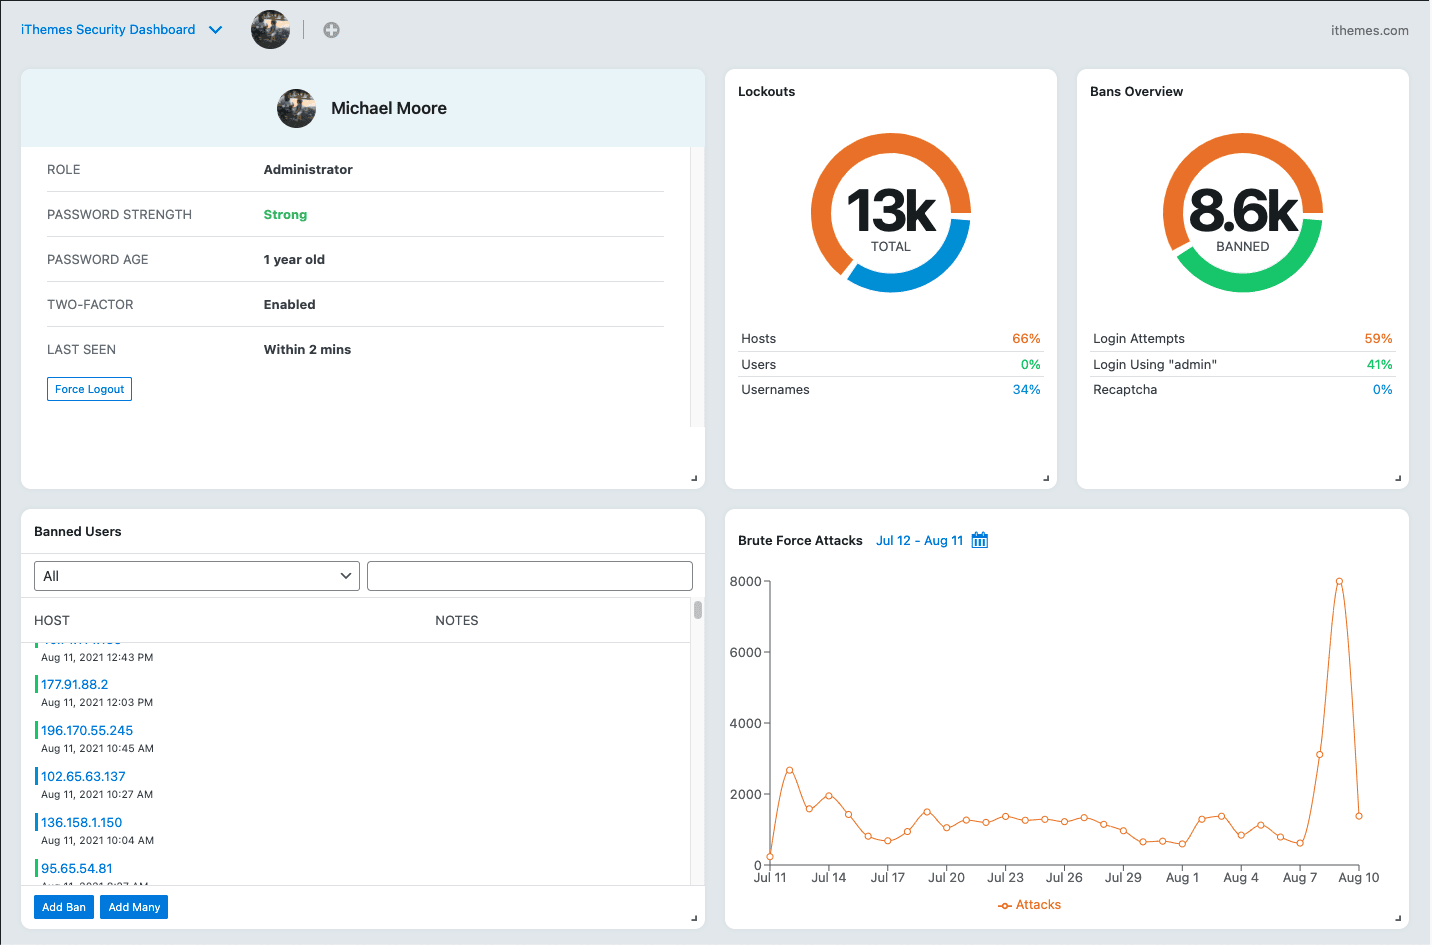The image size is (1432, 945).
Task: Open the Jul 12 - Aug 11 date range selector
Action: coord(920,539)
